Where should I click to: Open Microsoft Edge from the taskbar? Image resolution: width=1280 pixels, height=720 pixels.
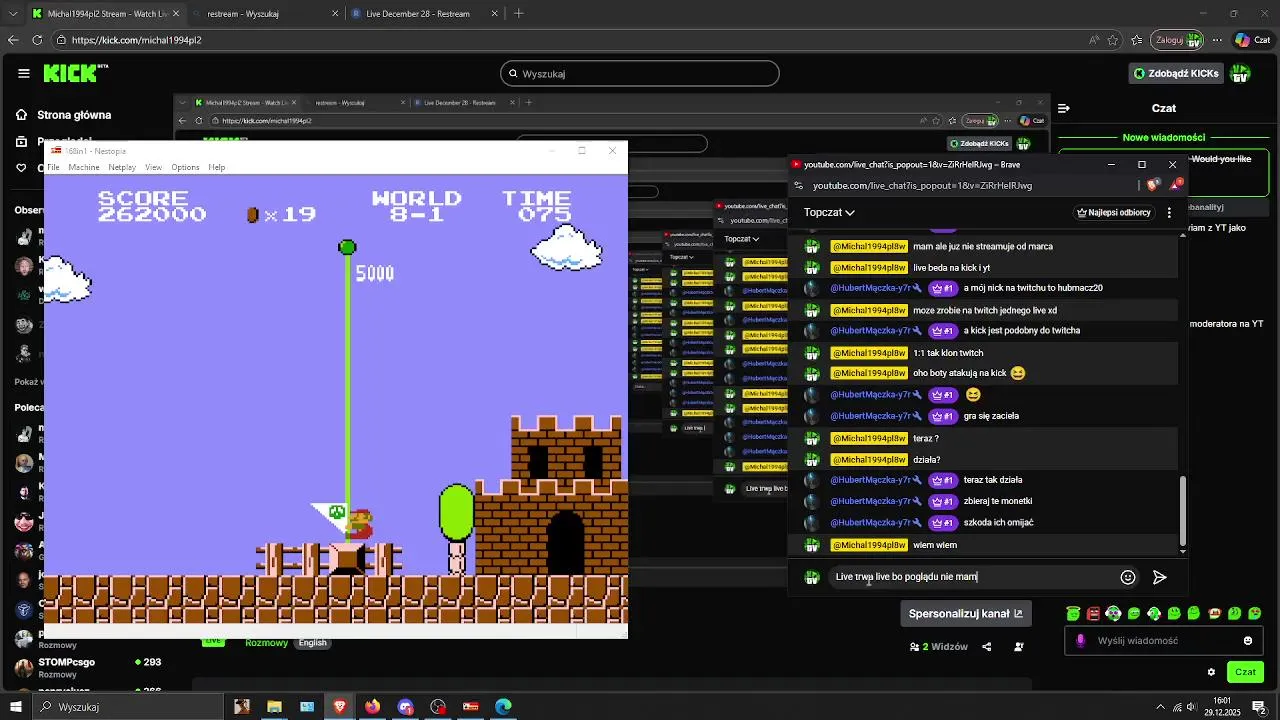click(504, 707)
